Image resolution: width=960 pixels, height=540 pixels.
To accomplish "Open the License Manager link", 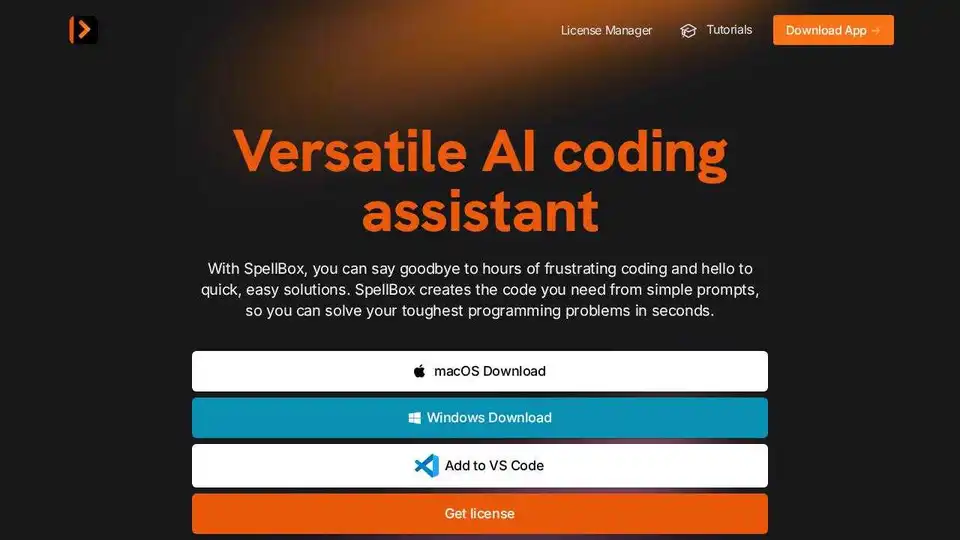I will coord(606,30).
